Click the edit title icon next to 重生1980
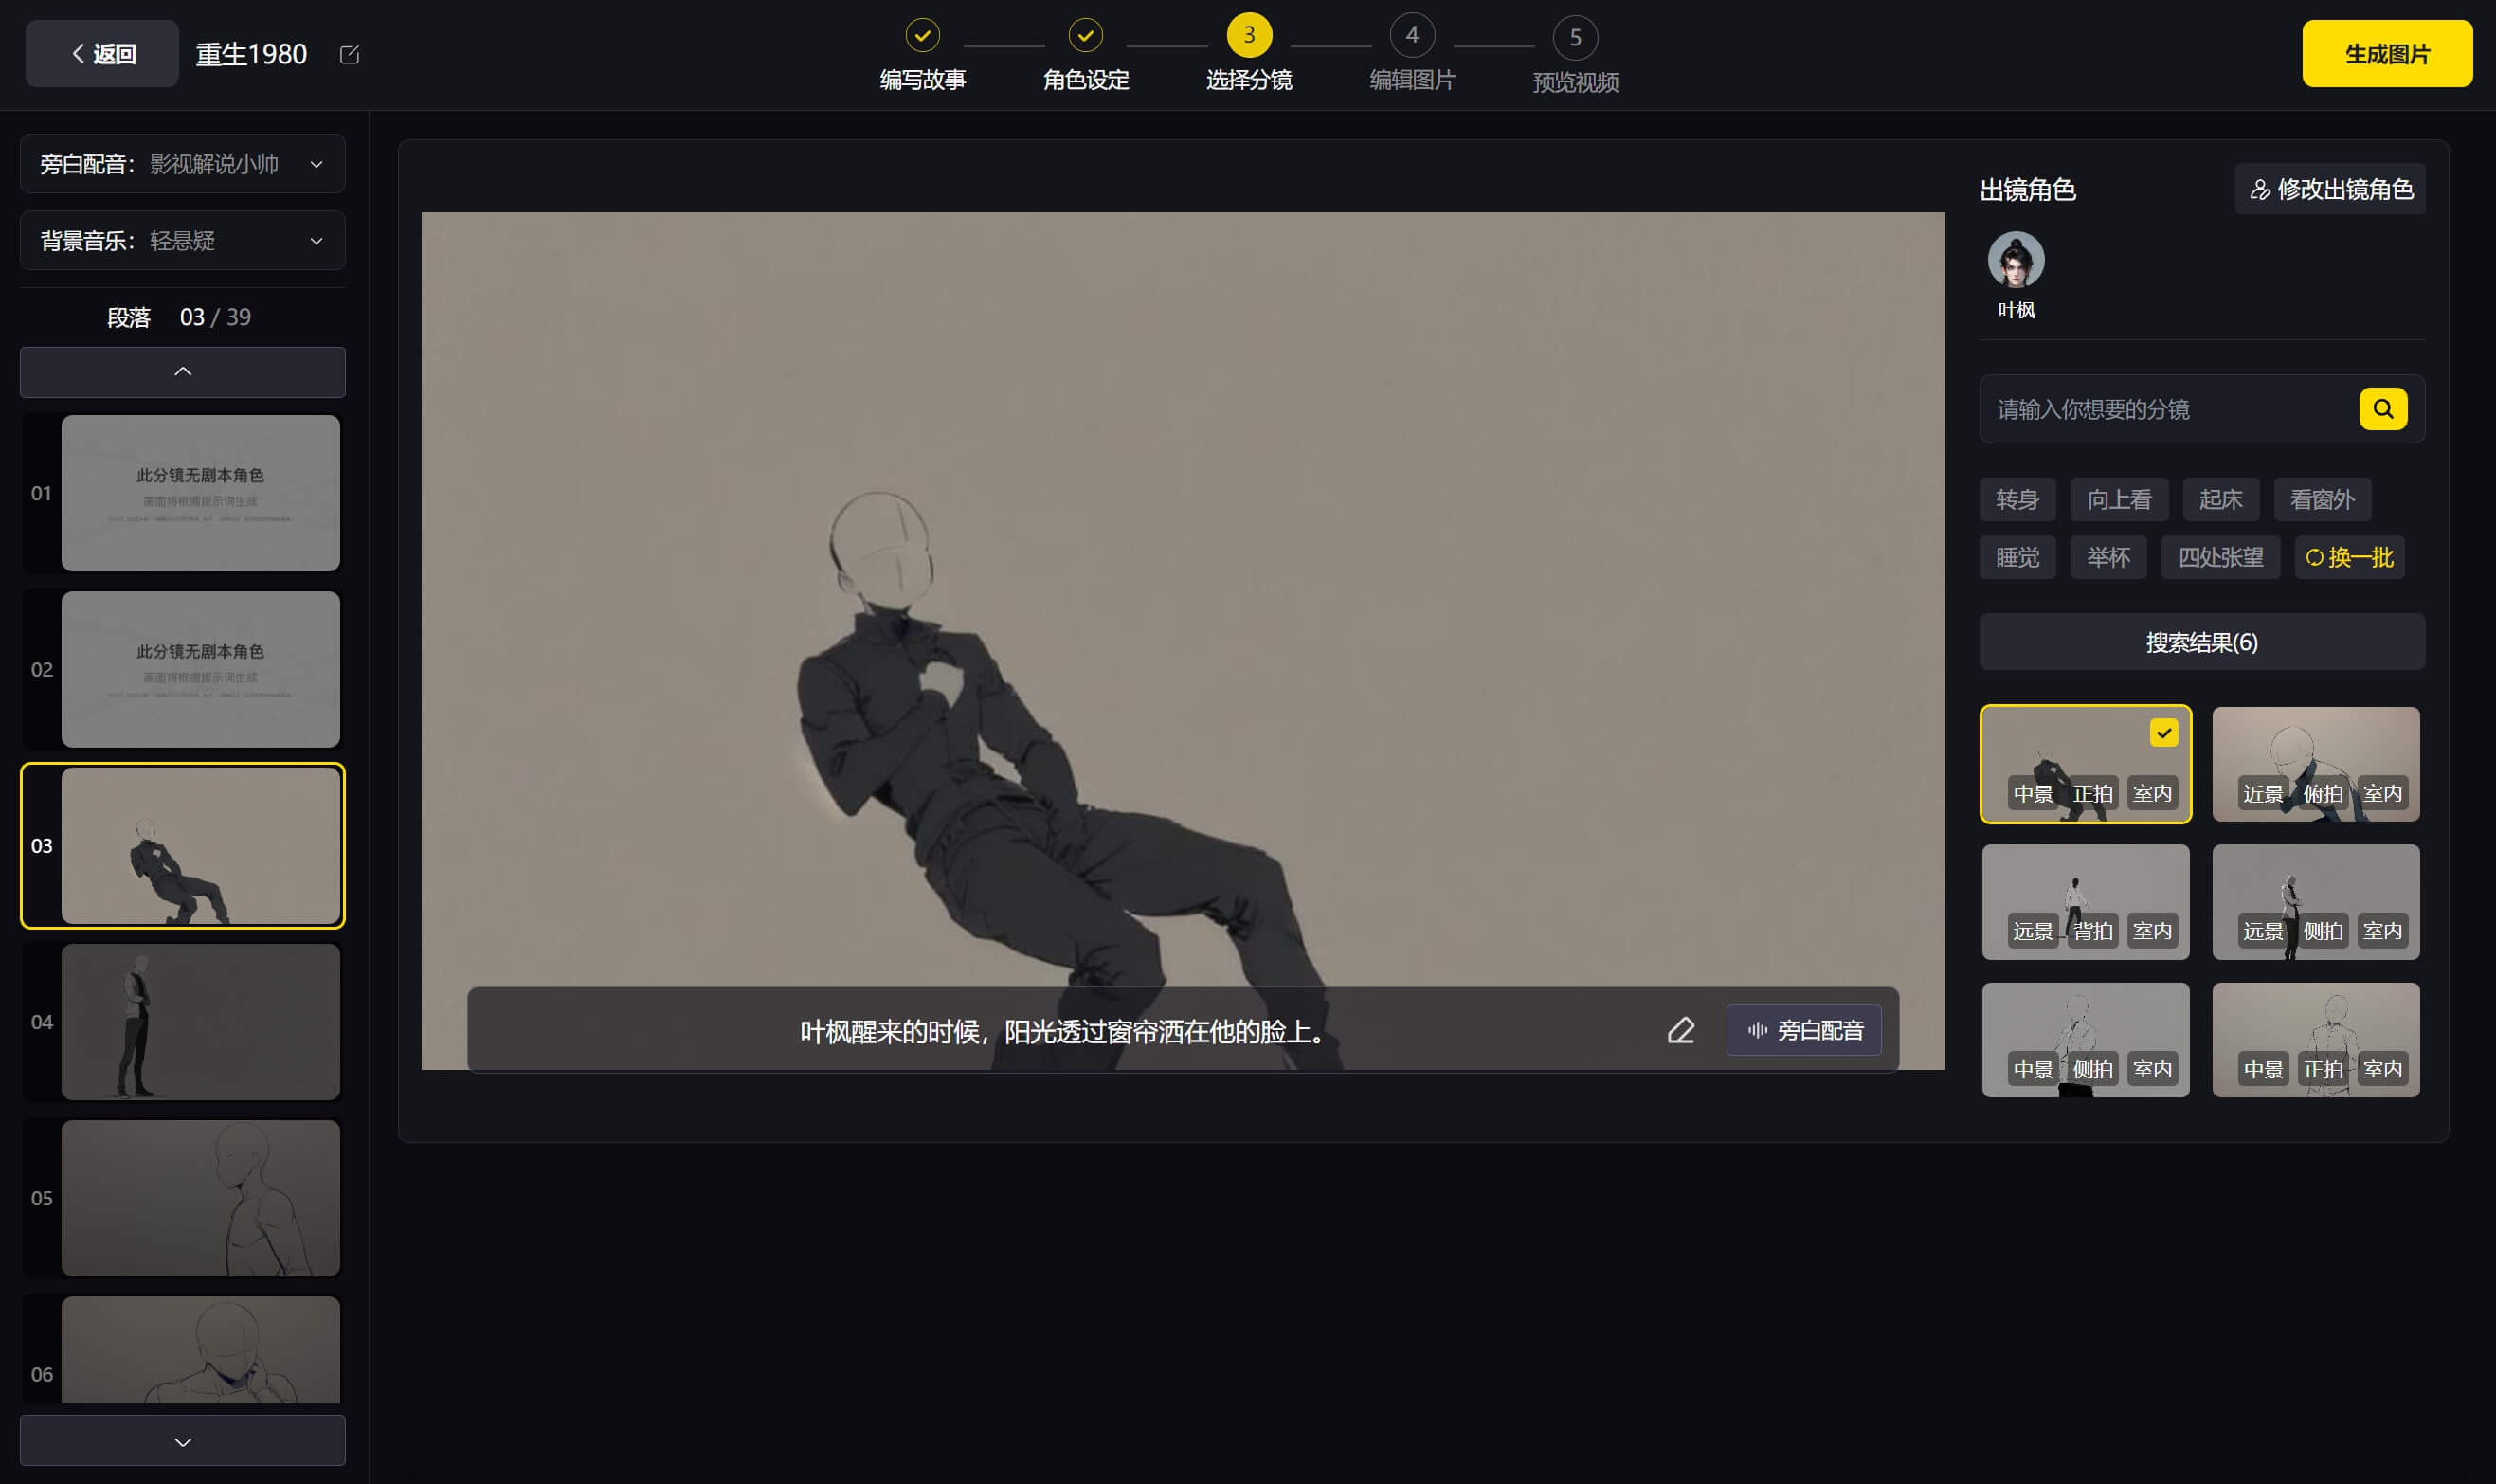The image size is (2496, 1484). coord(349,55)
